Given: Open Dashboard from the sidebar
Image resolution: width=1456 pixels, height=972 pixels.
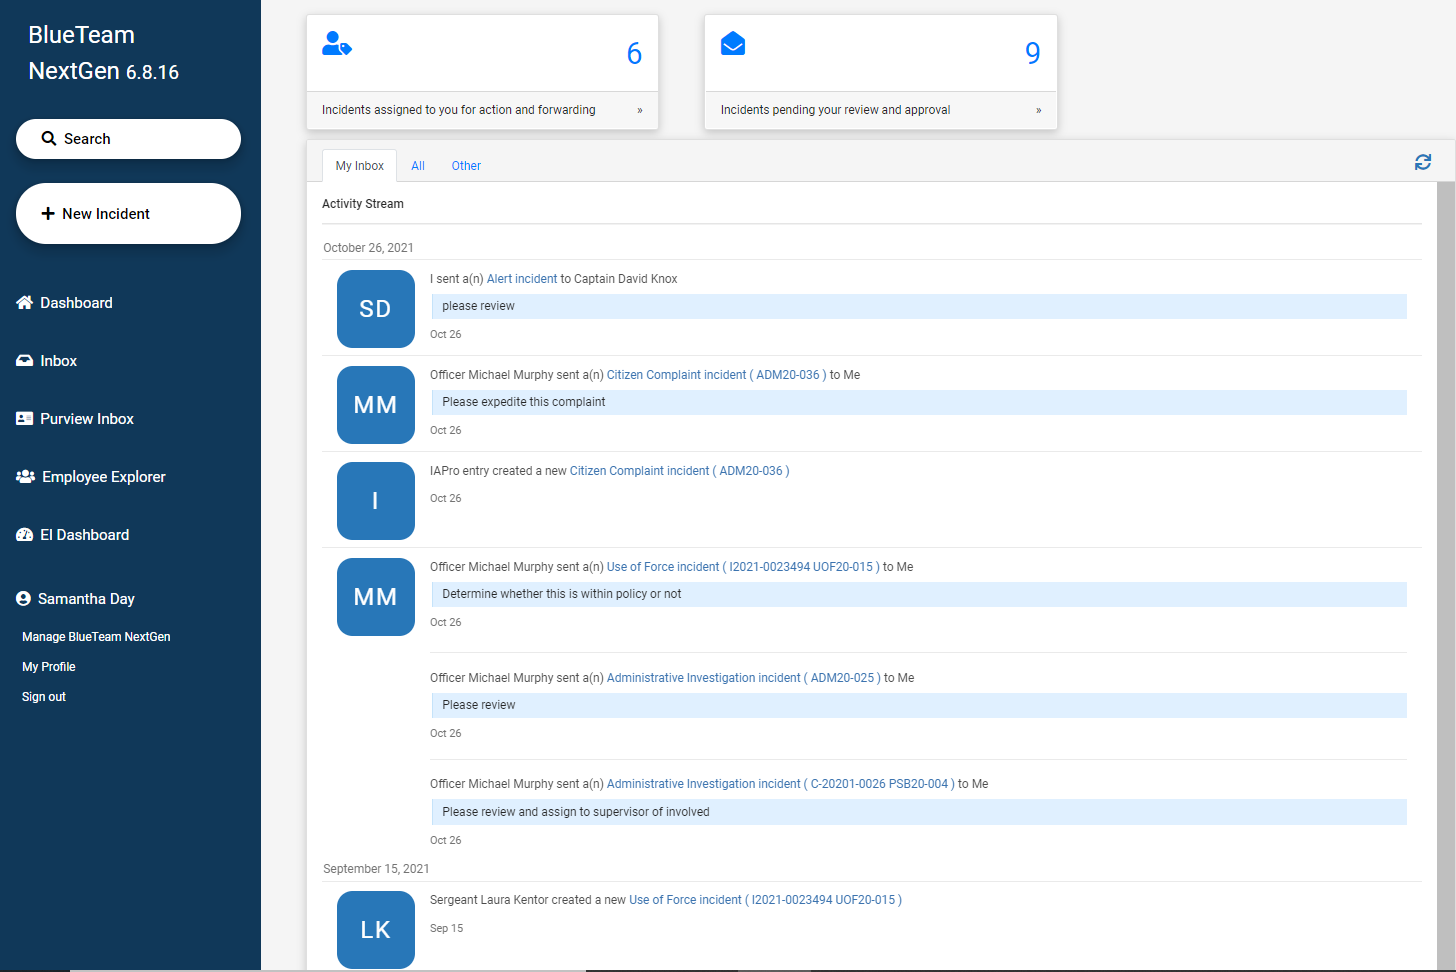Looking at the screenshot, I should [75, 303].
